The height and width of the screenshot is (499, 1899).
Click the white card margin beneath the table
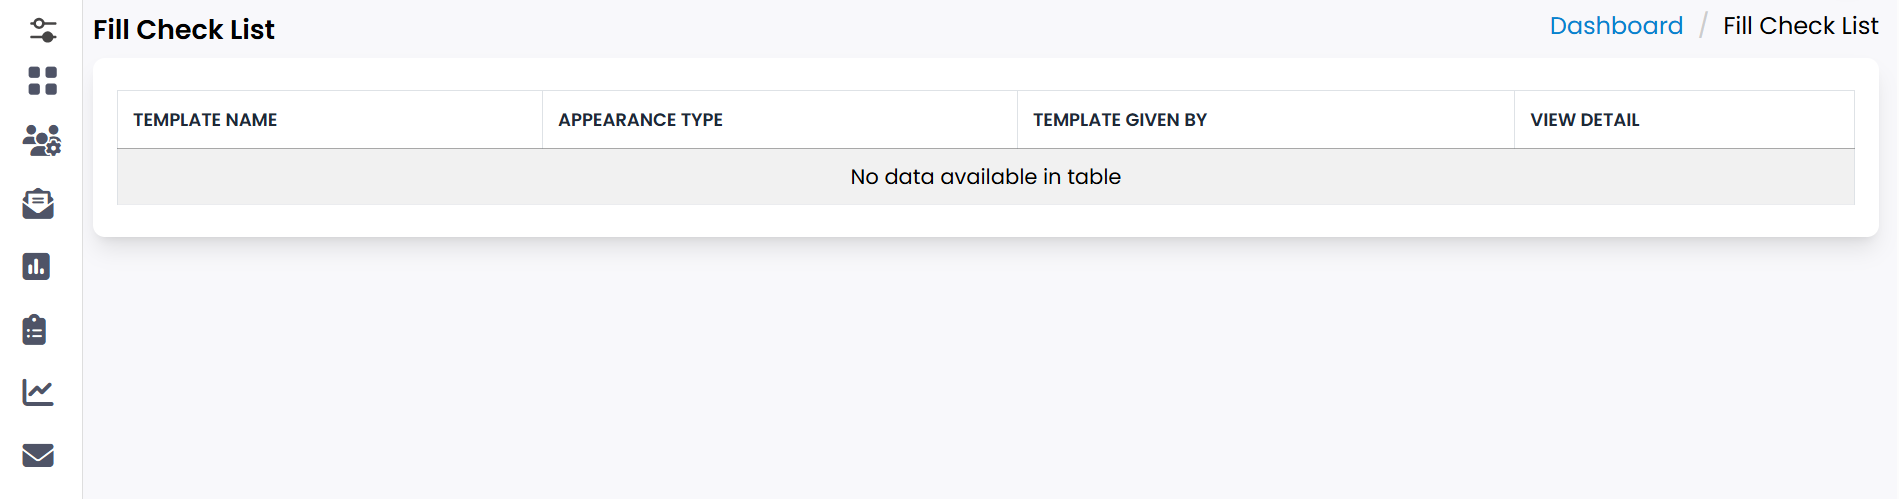[985, 221]
